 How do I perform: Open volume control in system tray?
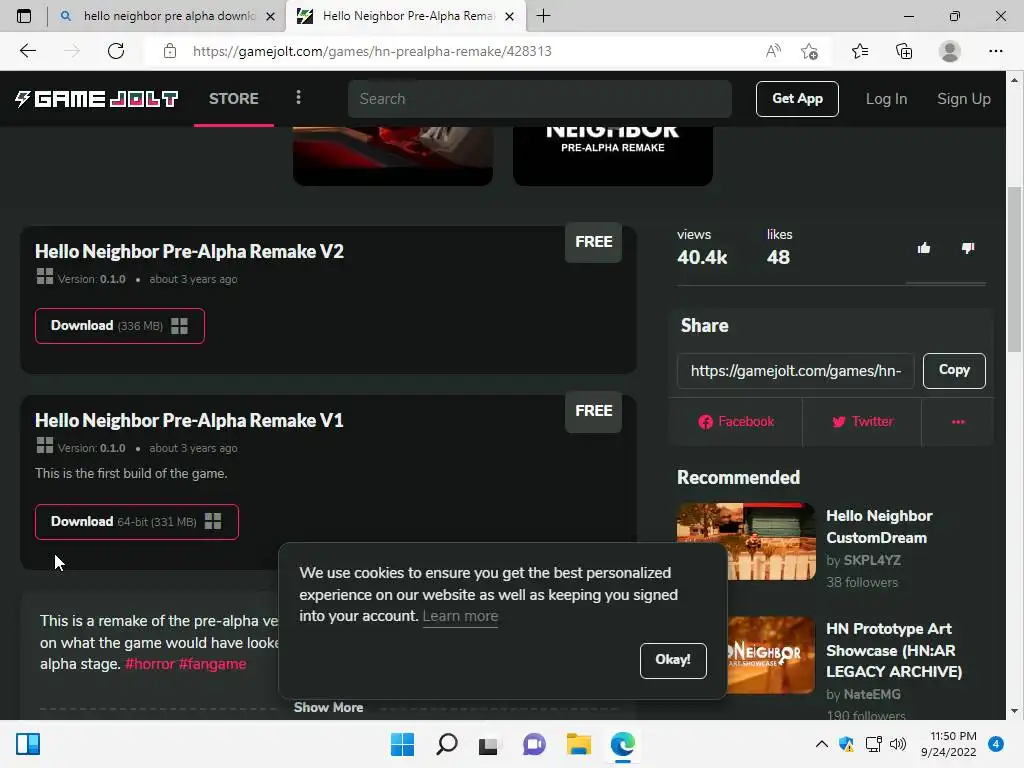899,744
